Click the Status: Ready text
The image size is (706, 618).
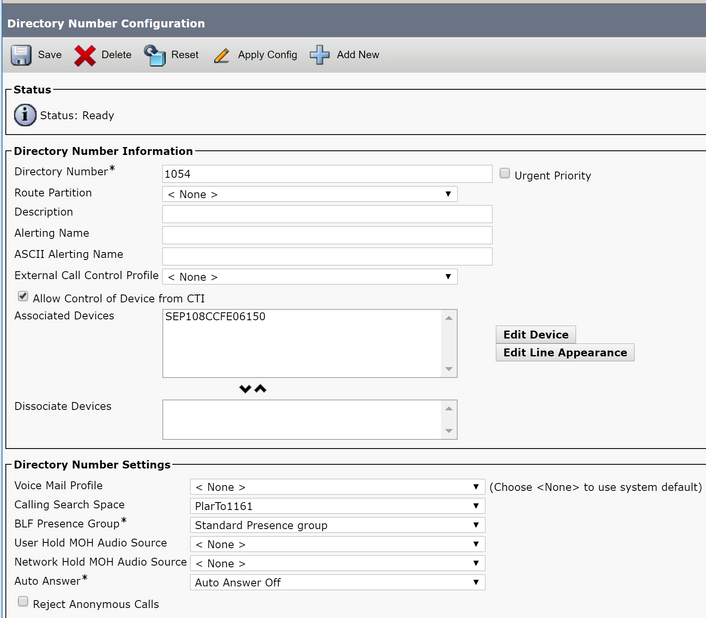(77, 116)
